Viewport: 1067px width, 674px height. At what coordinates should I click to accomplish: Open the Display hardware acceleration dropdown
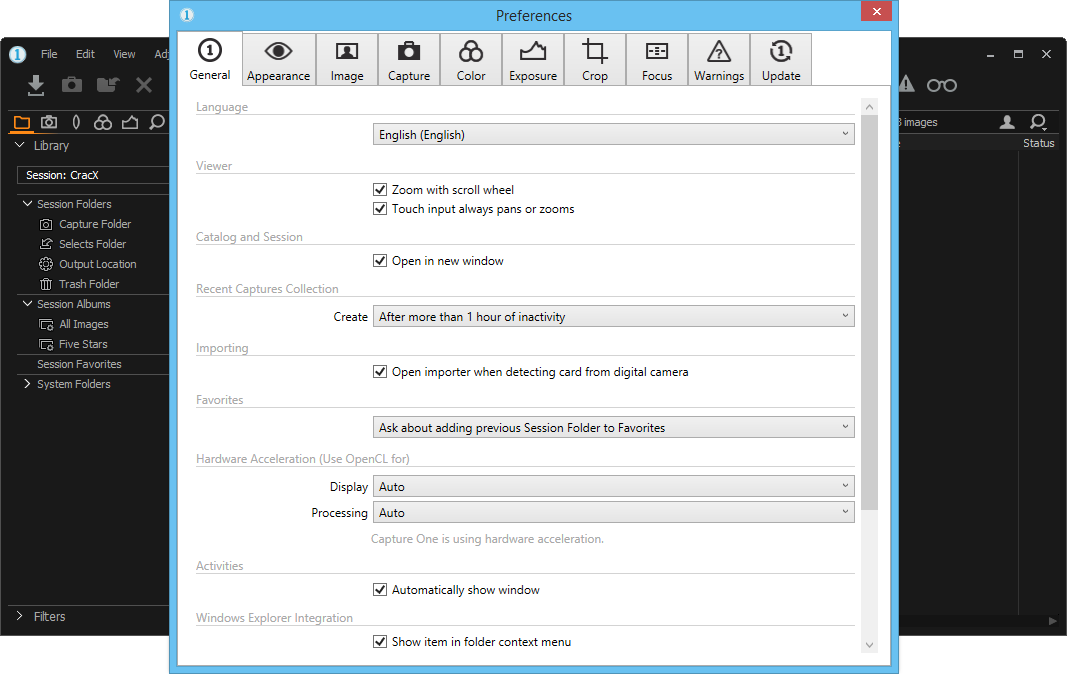click(x=613, y=486)
